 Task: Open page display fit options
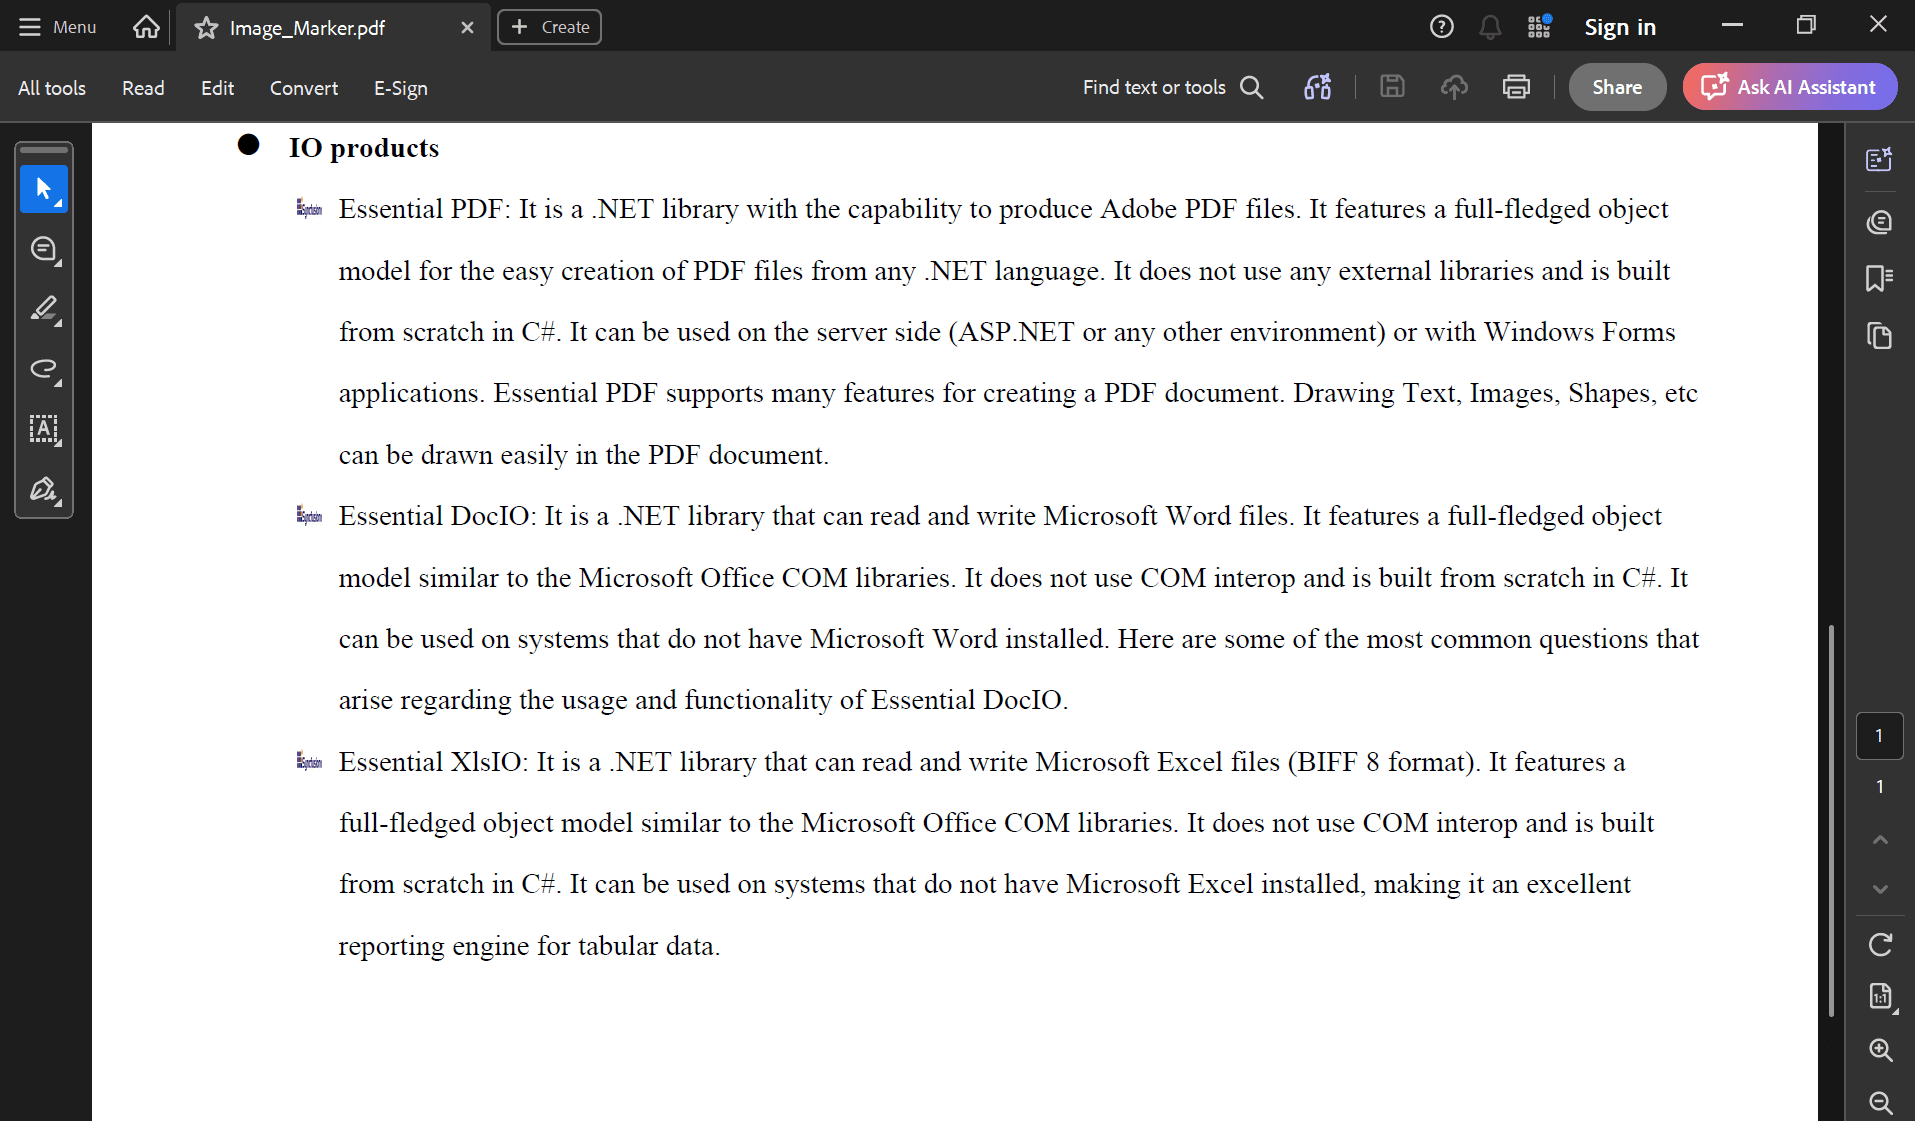click(x=1880, y=996)
